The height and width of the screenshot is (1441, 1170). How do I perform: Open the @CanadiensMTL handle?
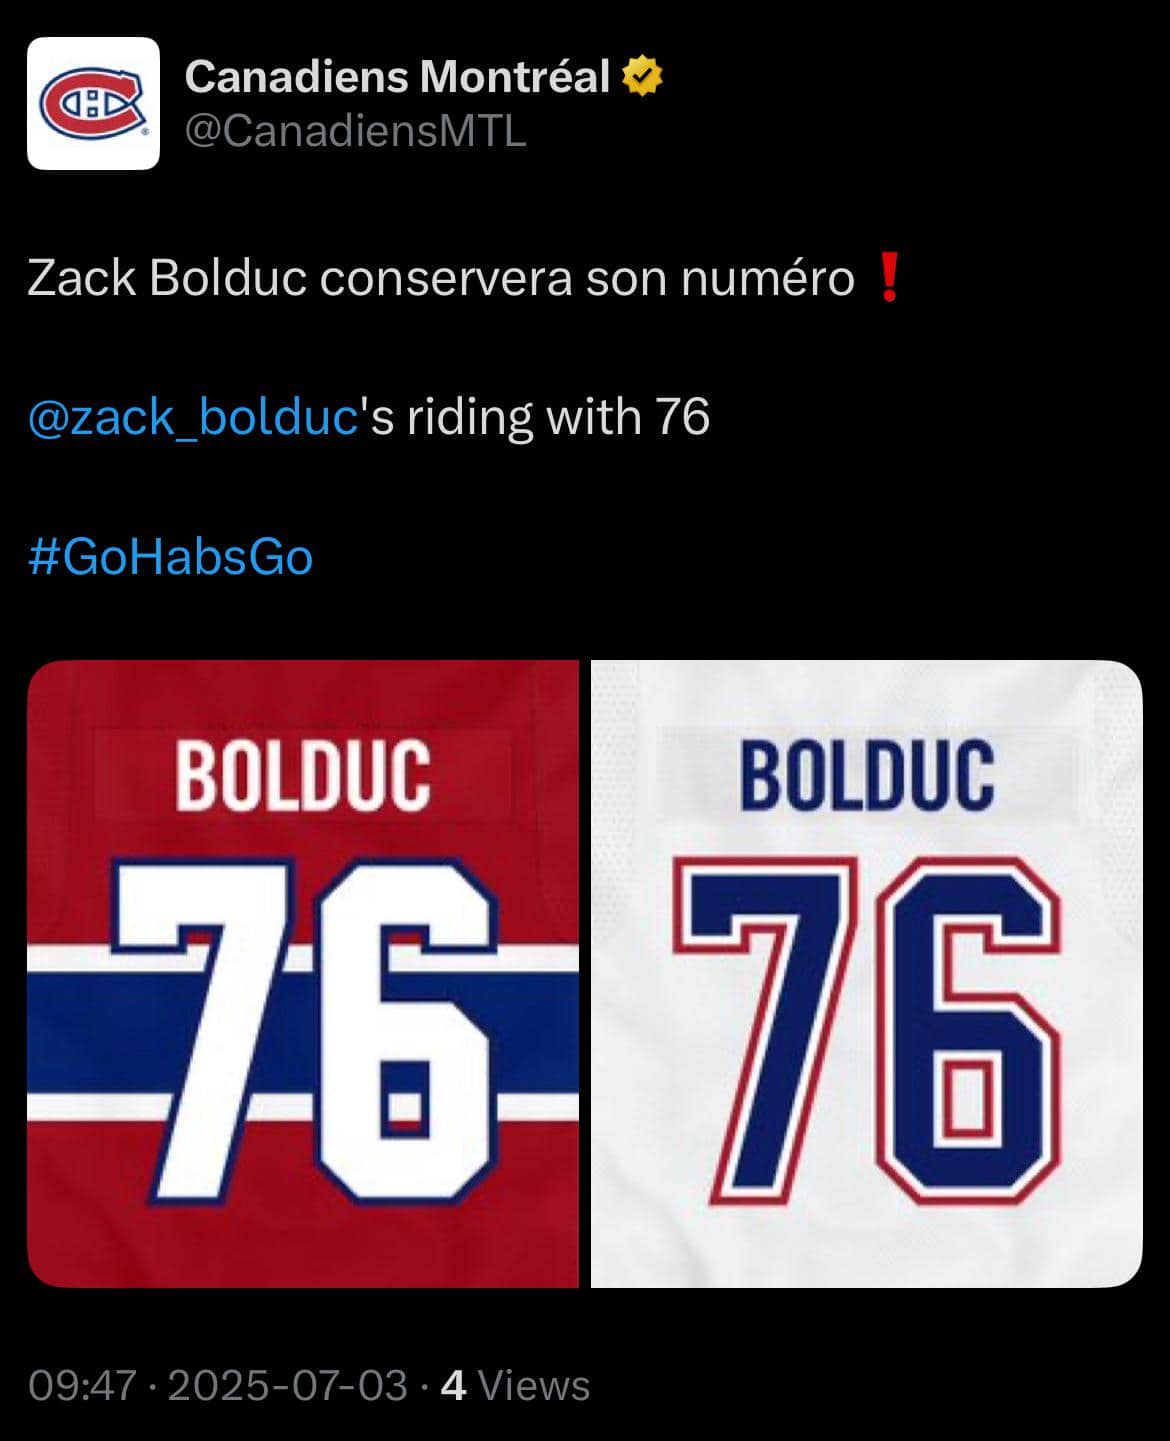355,131
